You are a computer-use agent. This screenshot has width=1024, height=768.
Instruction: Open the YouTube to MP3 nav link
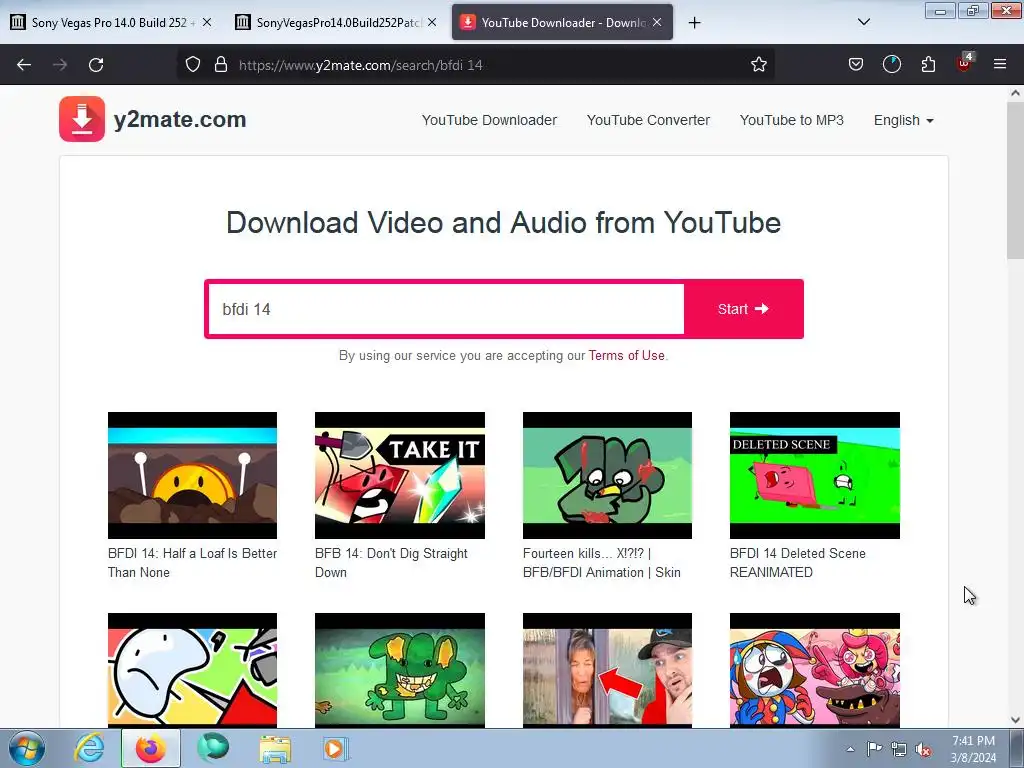pos(792,120)
